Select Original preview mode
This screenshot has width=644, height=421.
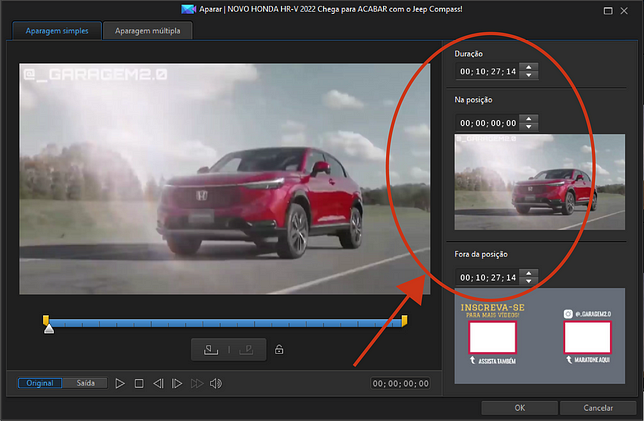click(x=40, y=383)
